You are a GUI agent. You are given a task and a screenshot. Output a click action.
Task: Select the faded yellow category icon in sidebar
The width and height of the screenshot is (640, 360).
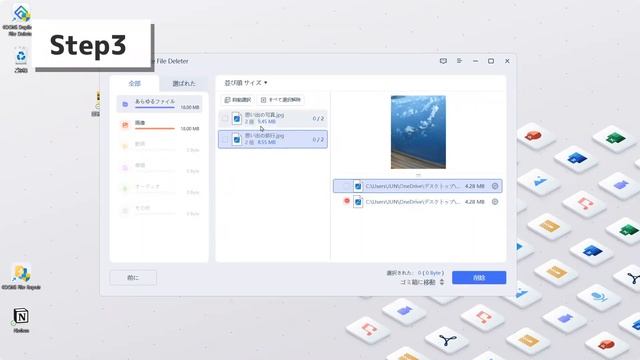pos(125,146)
